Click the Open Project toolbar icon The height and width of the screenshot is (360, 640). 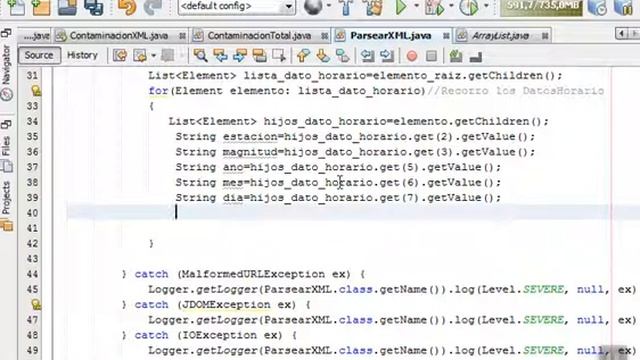point(67,7)
